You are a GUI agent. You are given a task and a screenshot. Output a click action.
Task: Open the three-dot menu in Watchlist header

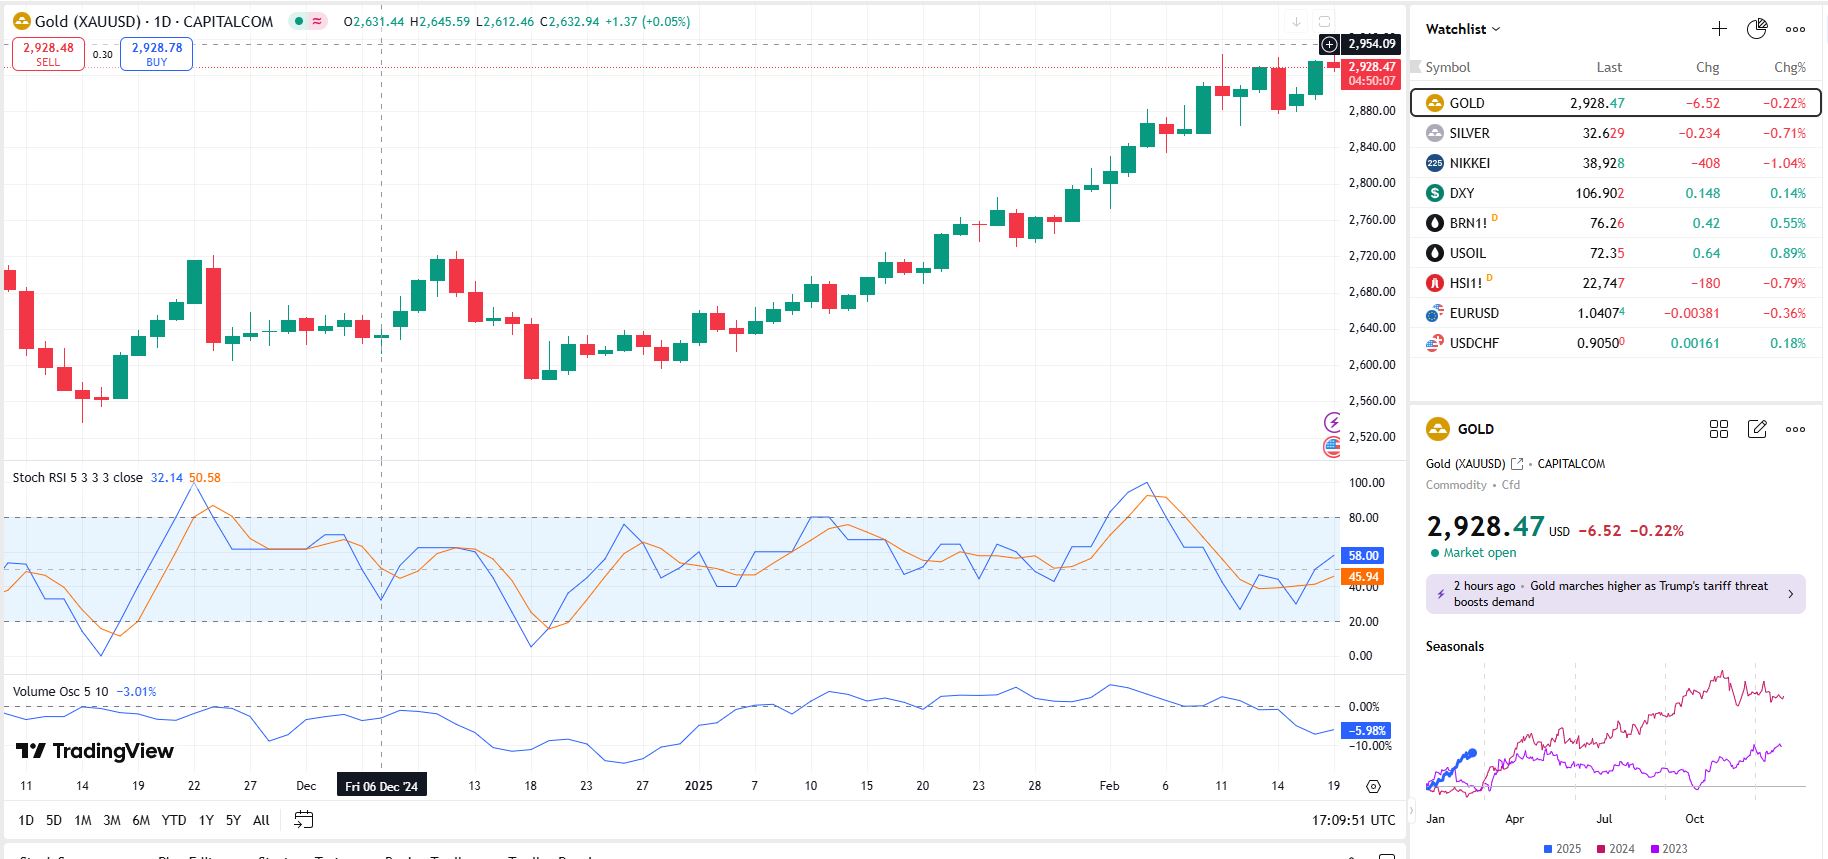(x=1796, y=29)
